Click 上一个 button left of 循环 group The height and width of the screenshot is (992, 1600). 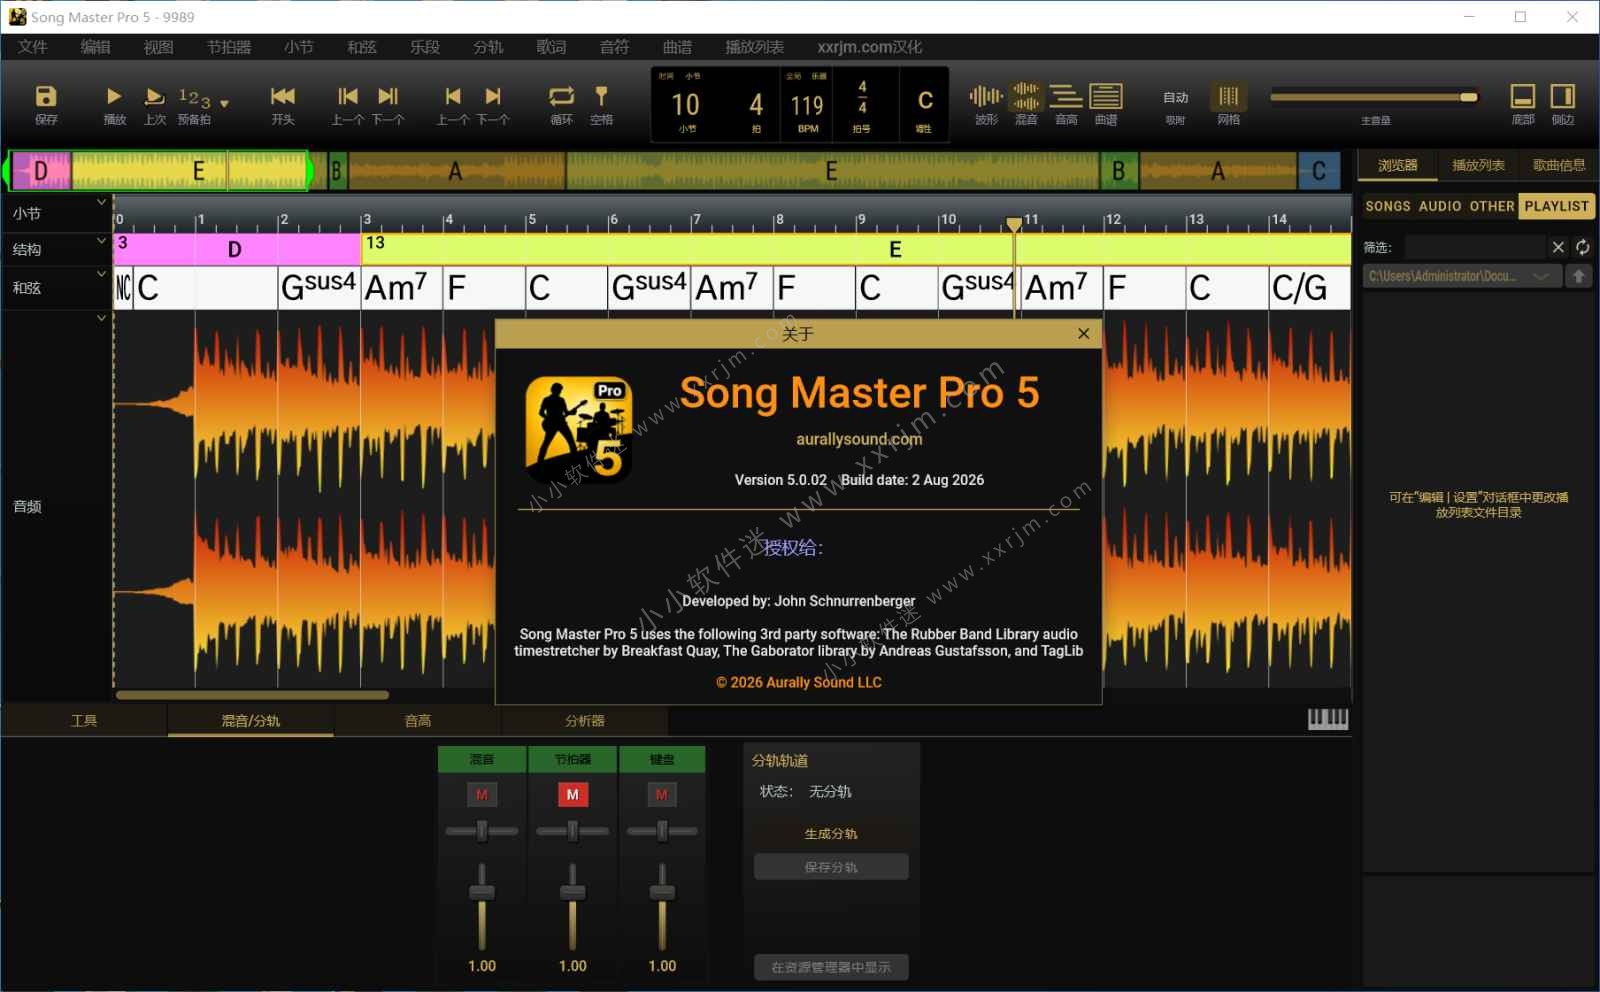[x=453, y=97]
